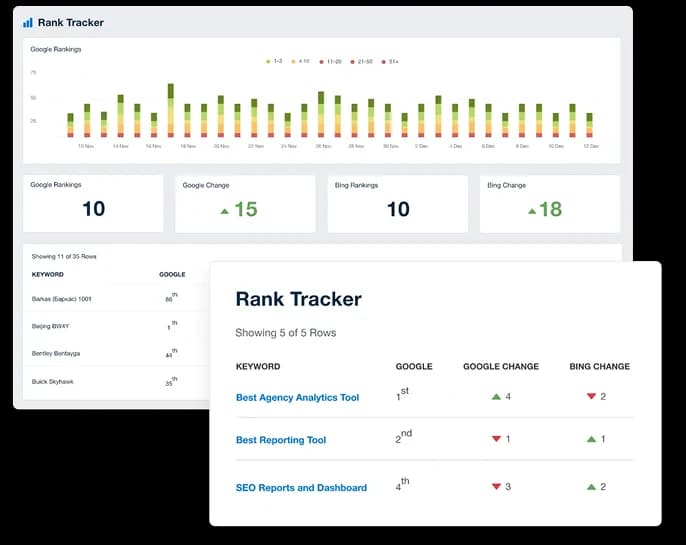This screenshot has width=686, height=545.
Task: Click green up arrow in SEO Reports row
Action: (x=591, y=486)
